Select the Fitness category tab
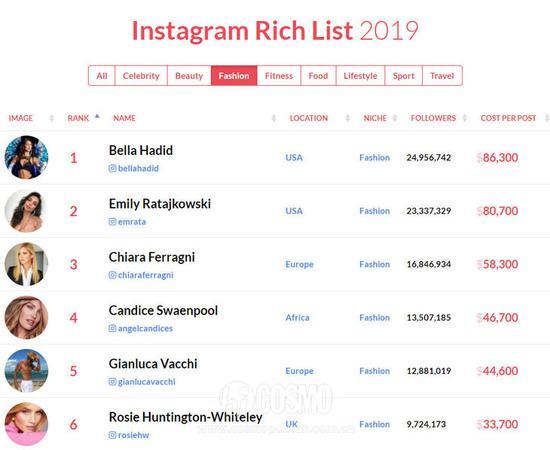Screen dimensions: 550x450 (x=279, y=75)
